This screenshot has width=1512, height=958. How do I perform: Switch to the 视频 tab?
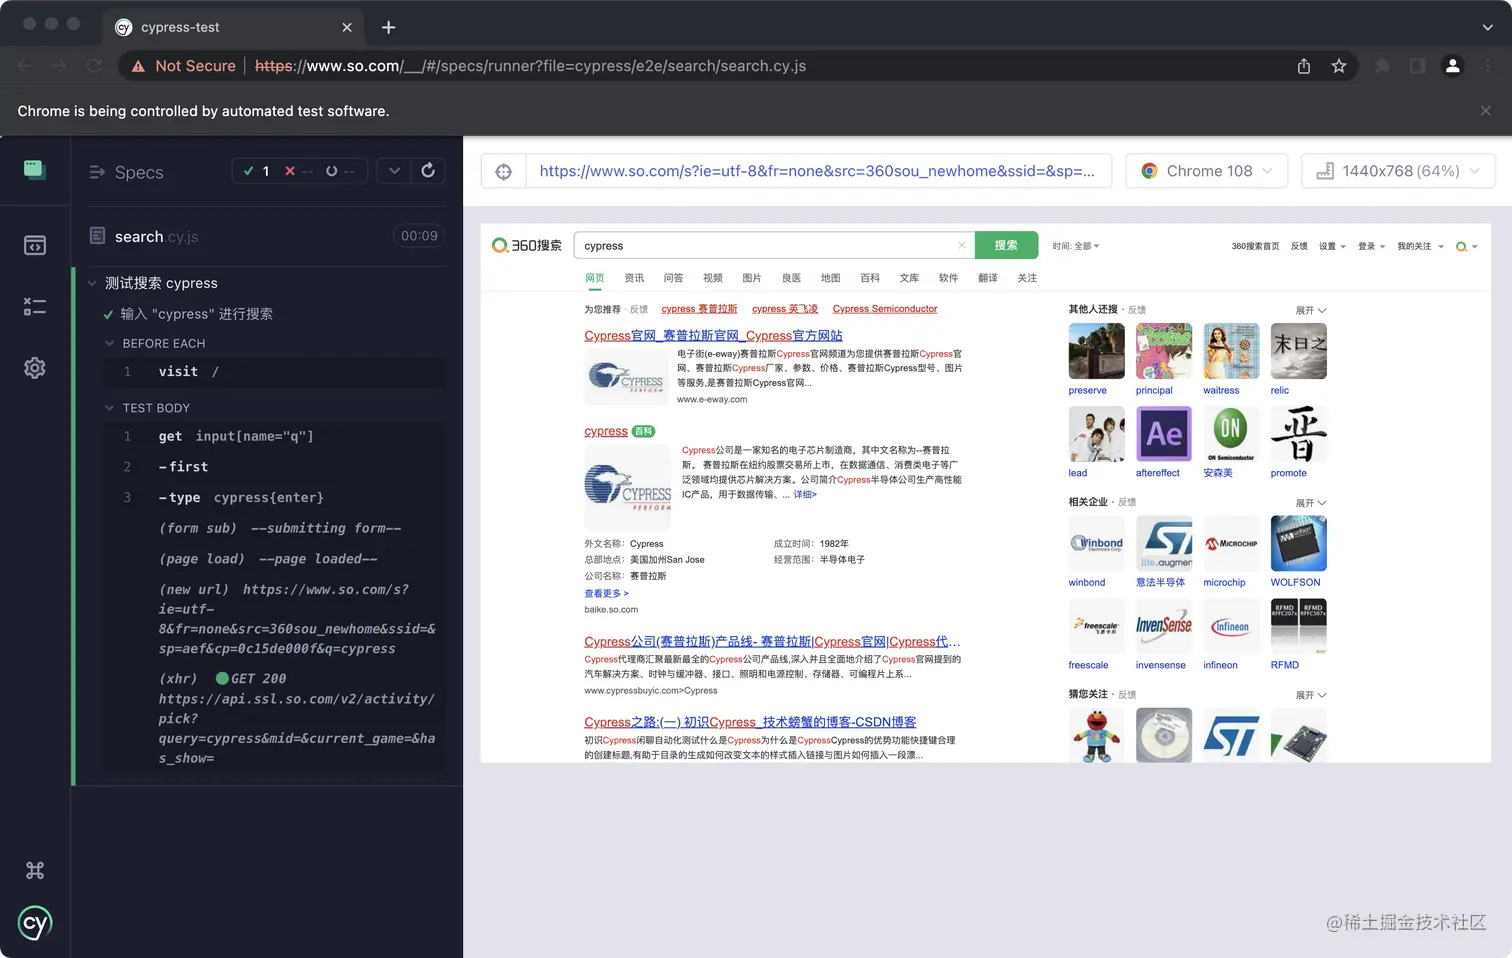pos(713,278)
